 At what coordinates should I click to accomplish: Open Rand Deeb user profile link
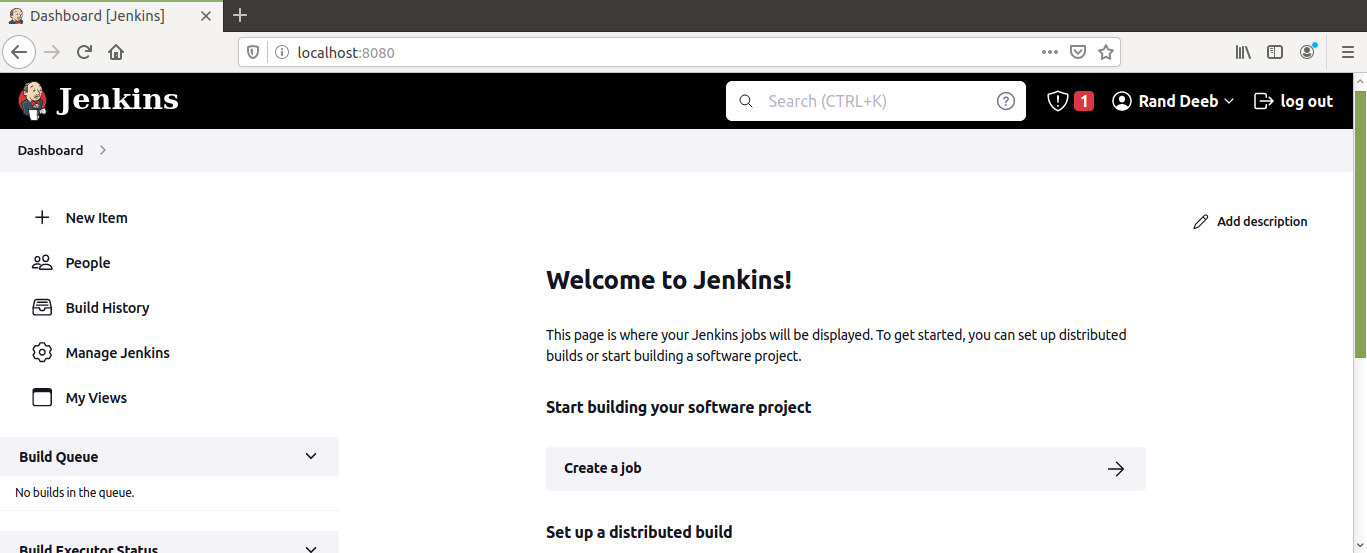tap(1178, 101)
